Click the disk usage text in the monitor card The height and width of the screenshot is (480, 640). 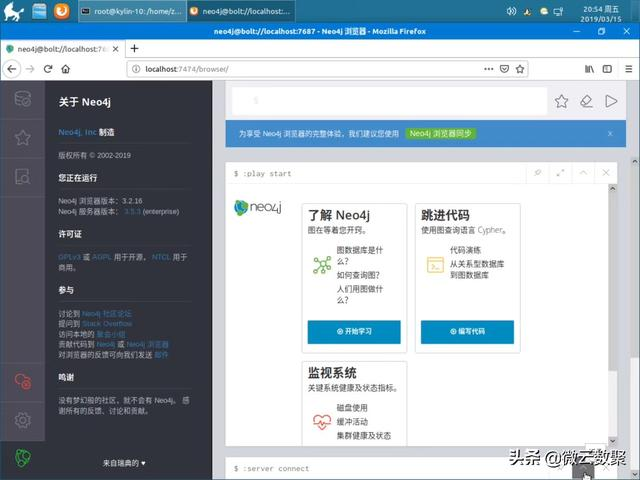pos(352,408)
